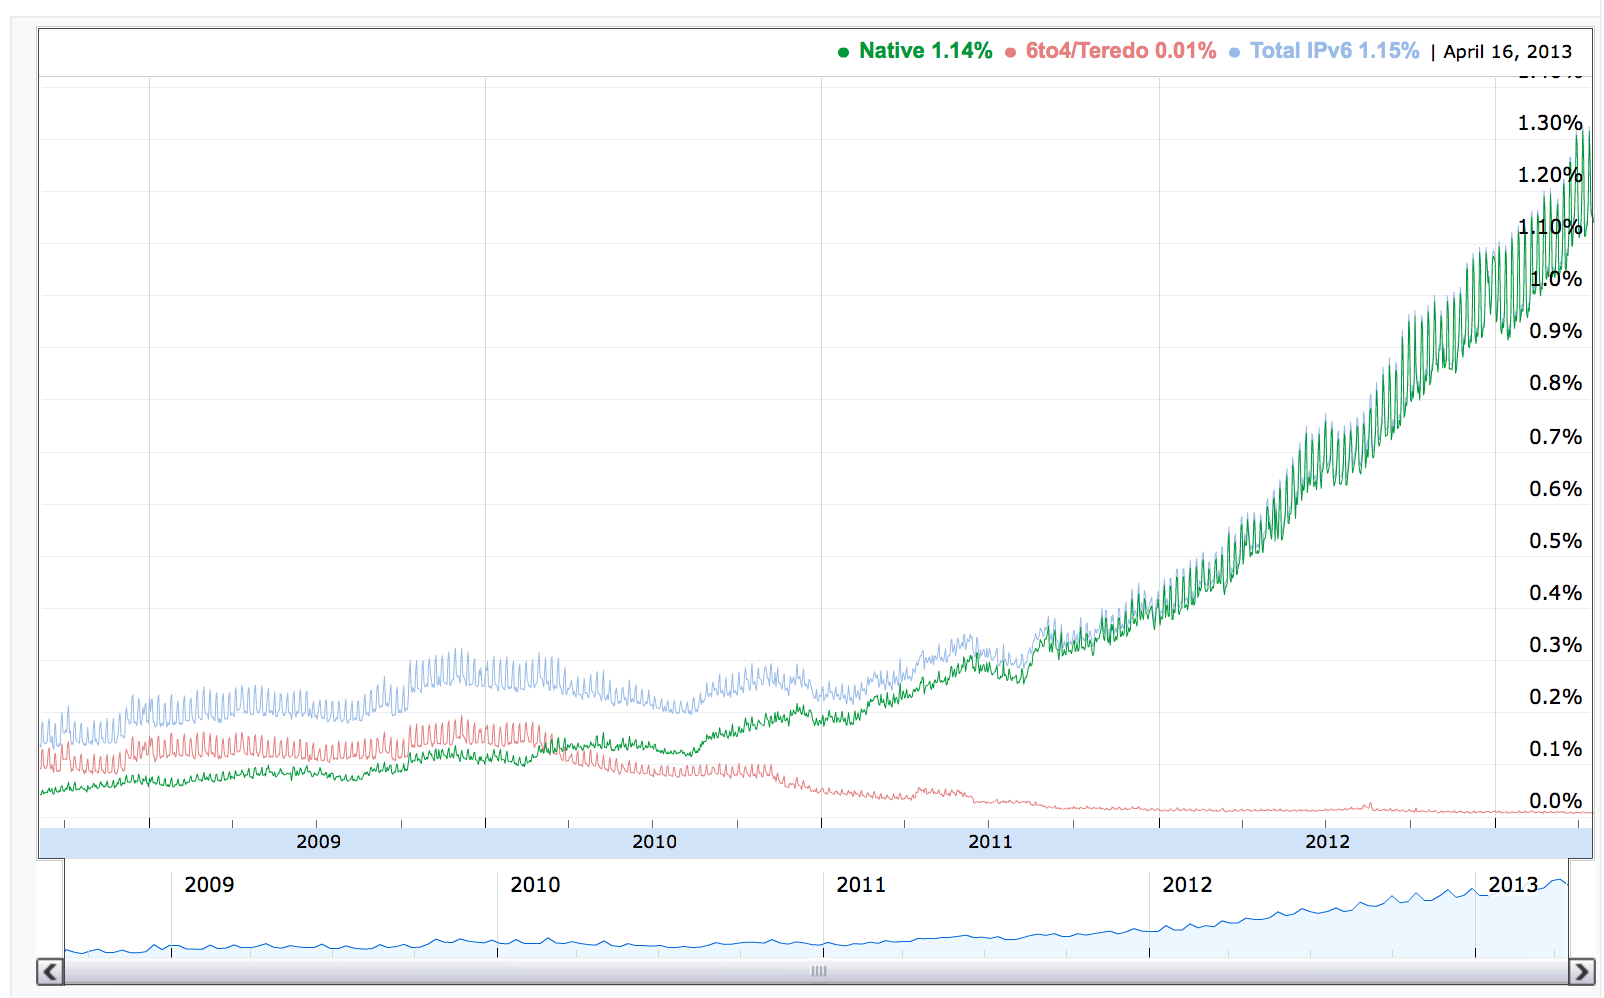This screenshot has width=1604, height=998.
Task: Click 2009 on the main chart x-axis
Action: pyautogui.click(x=318, y=842)
